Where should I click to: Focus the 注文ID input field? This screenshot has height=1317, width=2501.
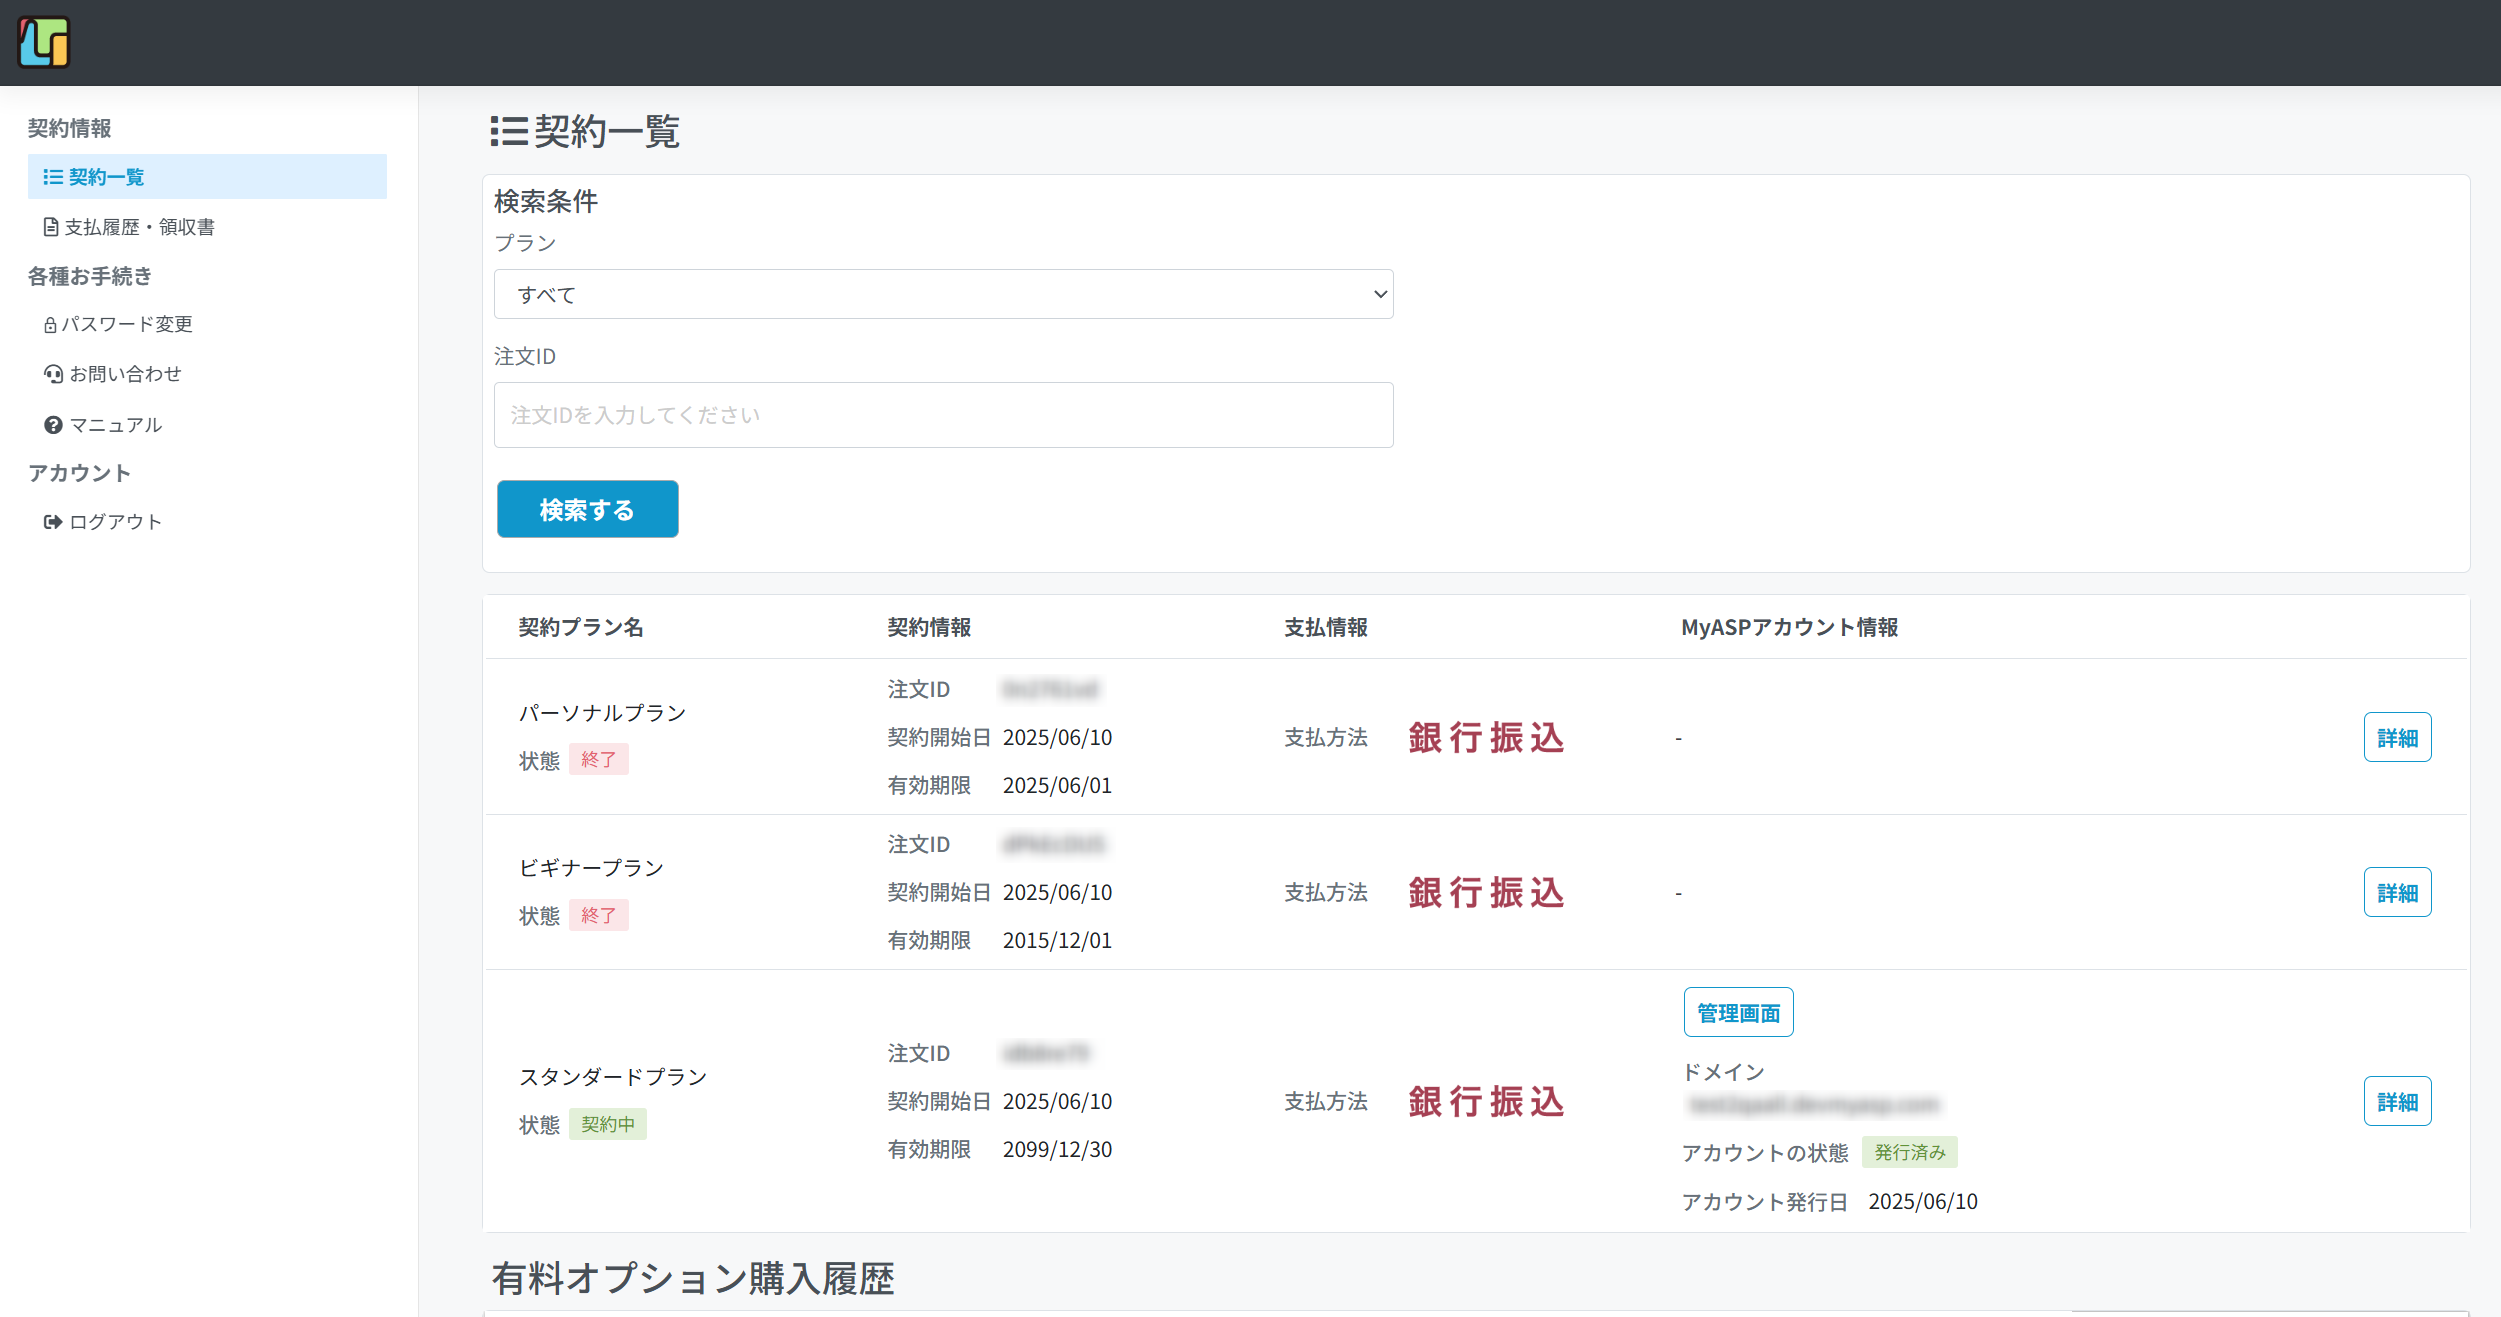tap(942, 415)
